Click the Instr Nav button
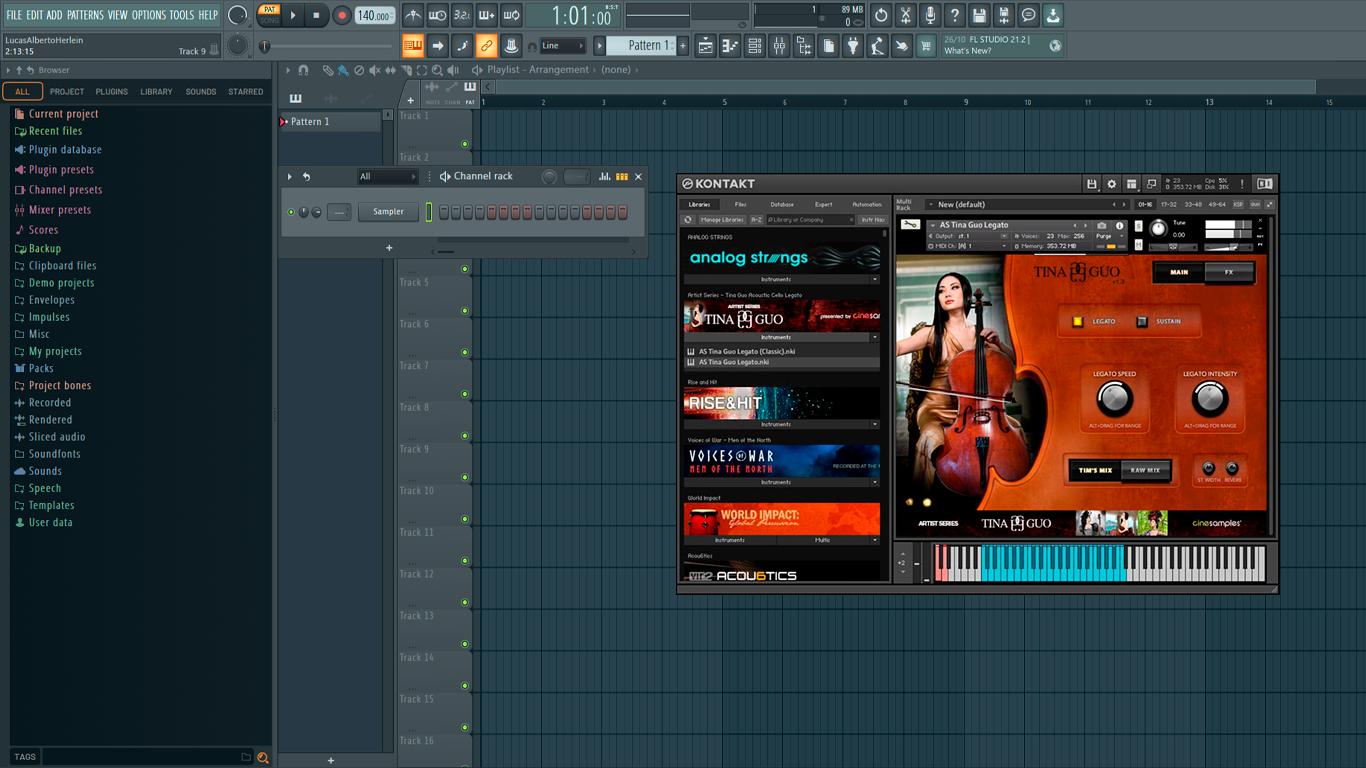 click(873, 220)
